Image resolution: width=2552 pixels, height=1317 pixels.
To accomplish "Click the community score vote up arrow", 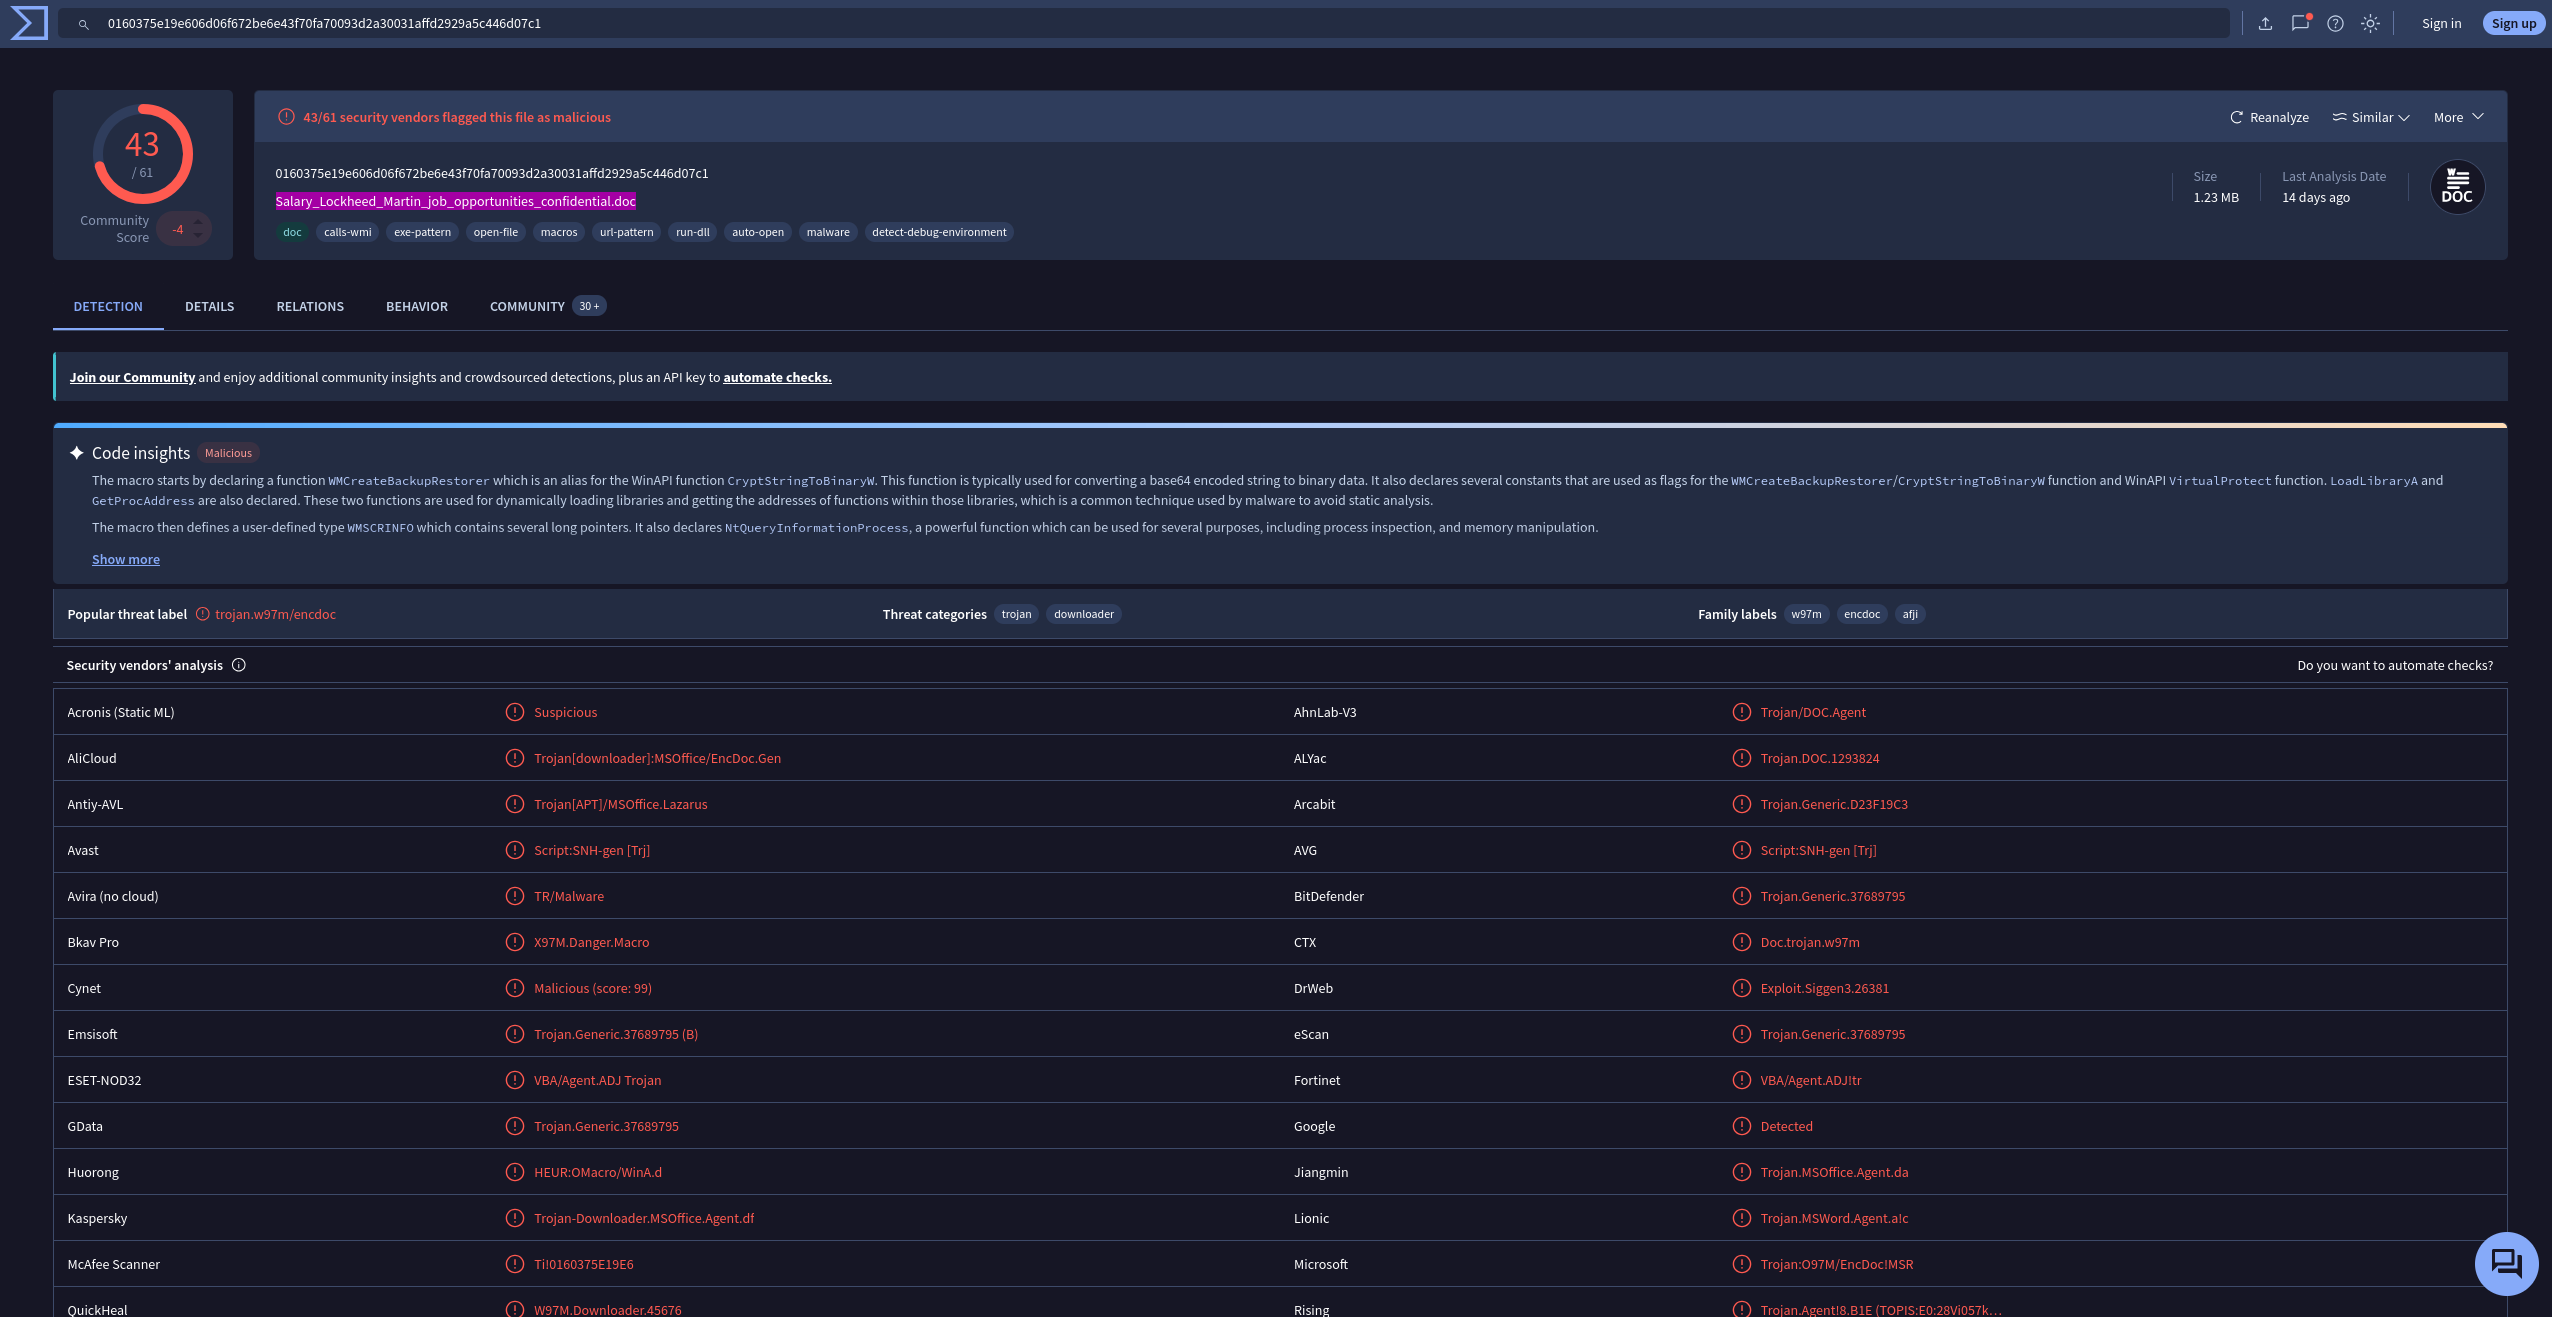I will [x=198, y=221].
